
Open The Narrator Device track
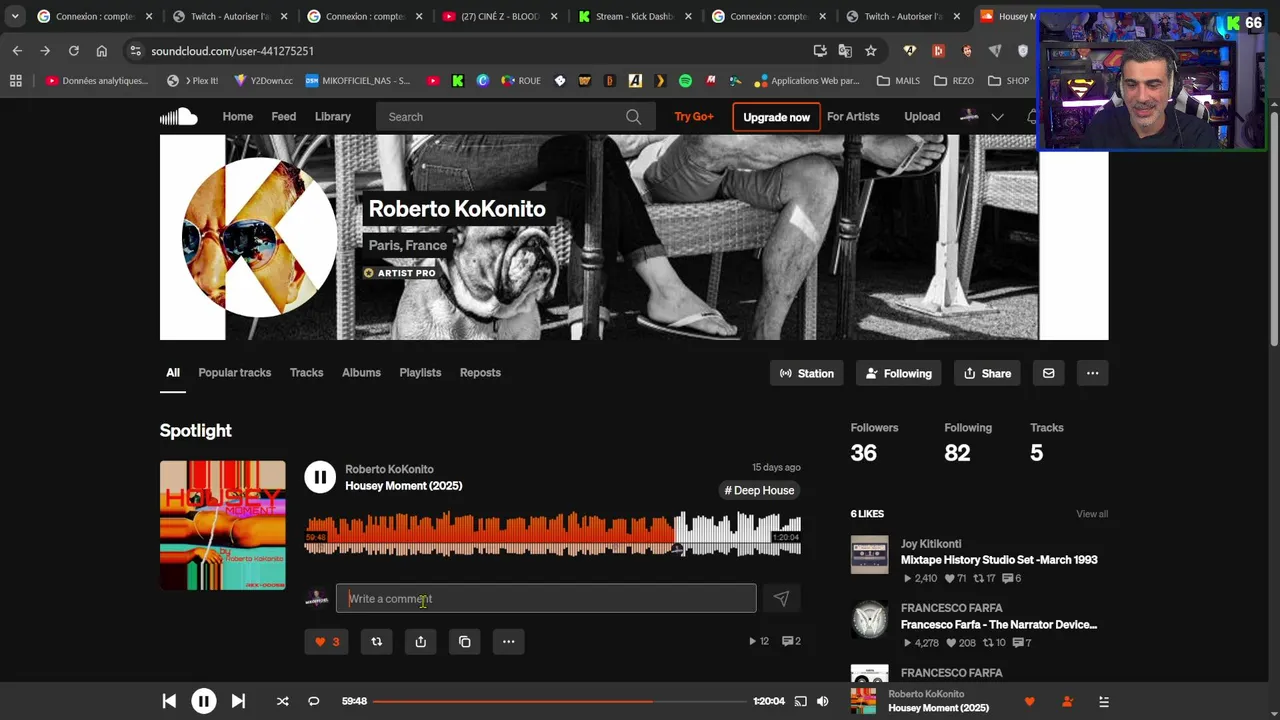999,625
